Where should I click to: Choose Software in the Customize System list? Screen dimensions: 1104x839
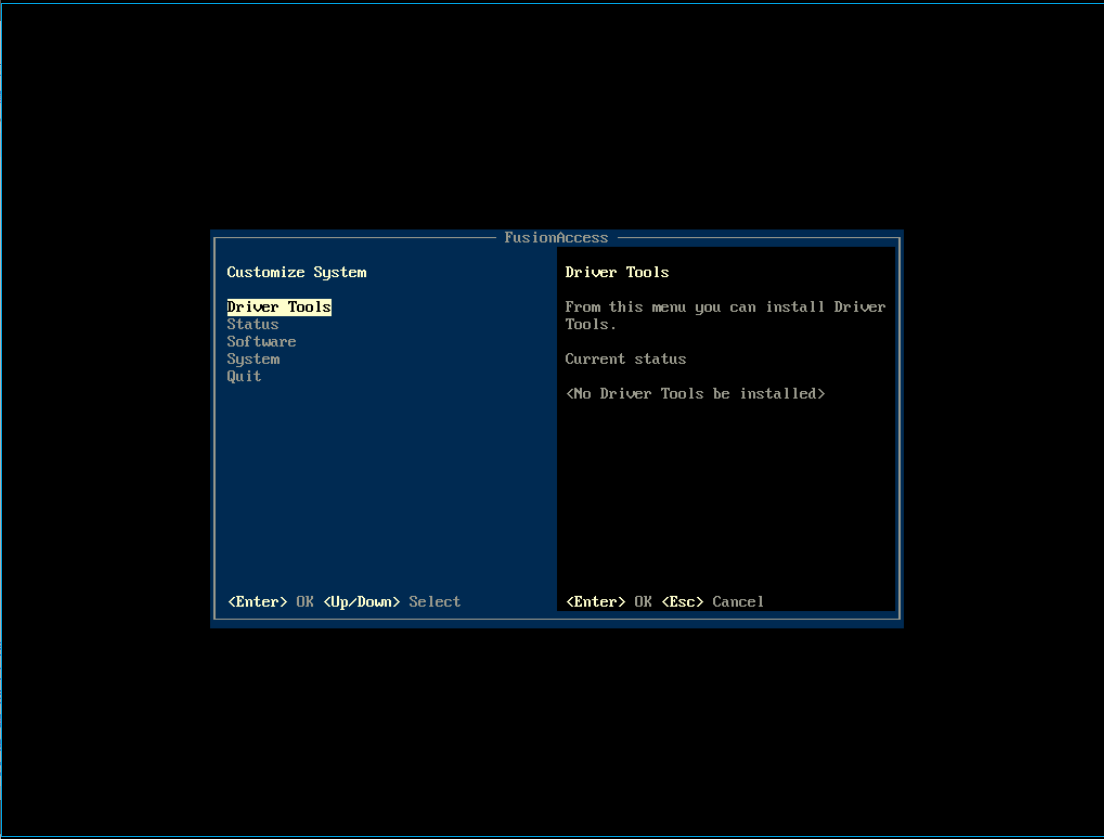point(261,342)
